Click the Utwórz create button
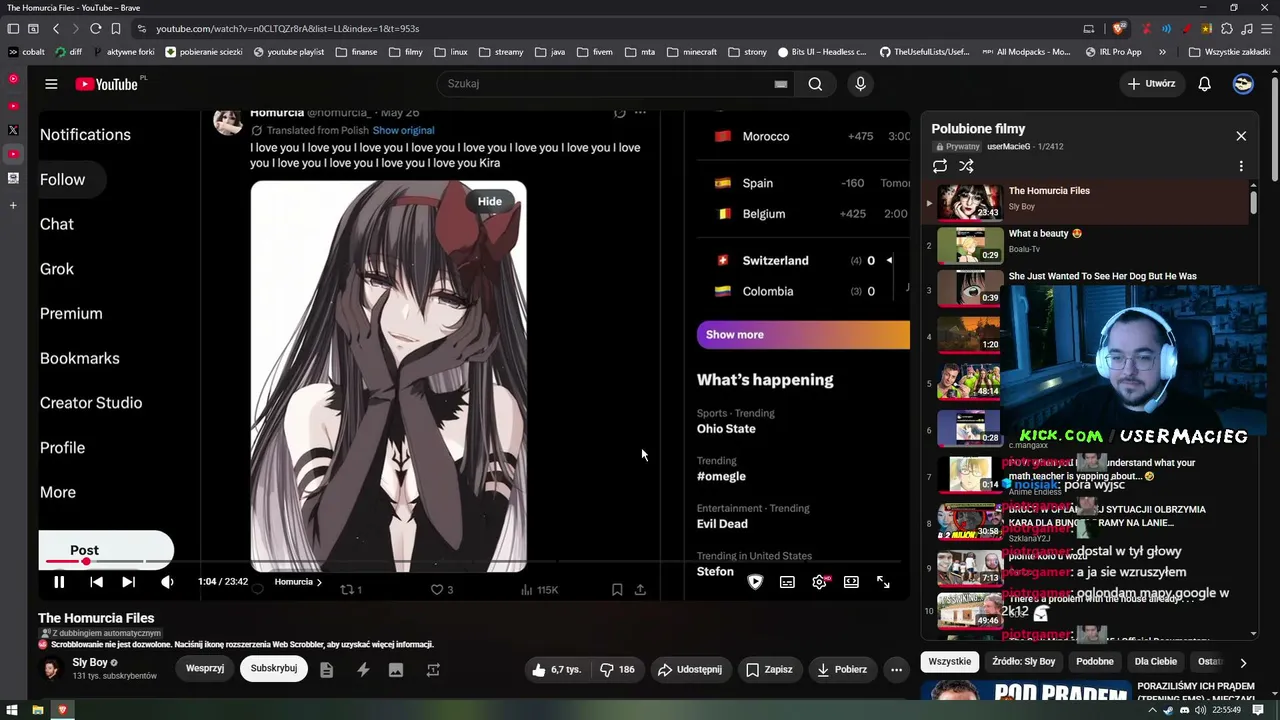 coord(1151,84)
